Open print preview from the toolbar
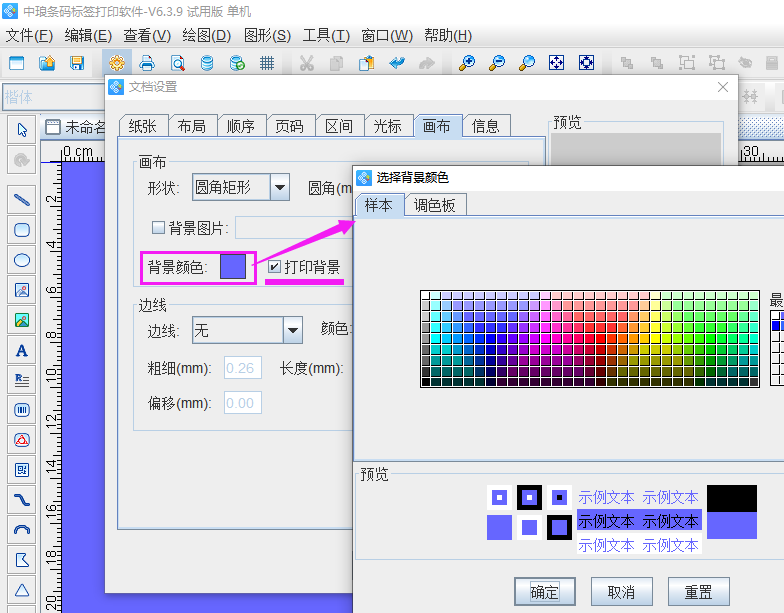 177,63
